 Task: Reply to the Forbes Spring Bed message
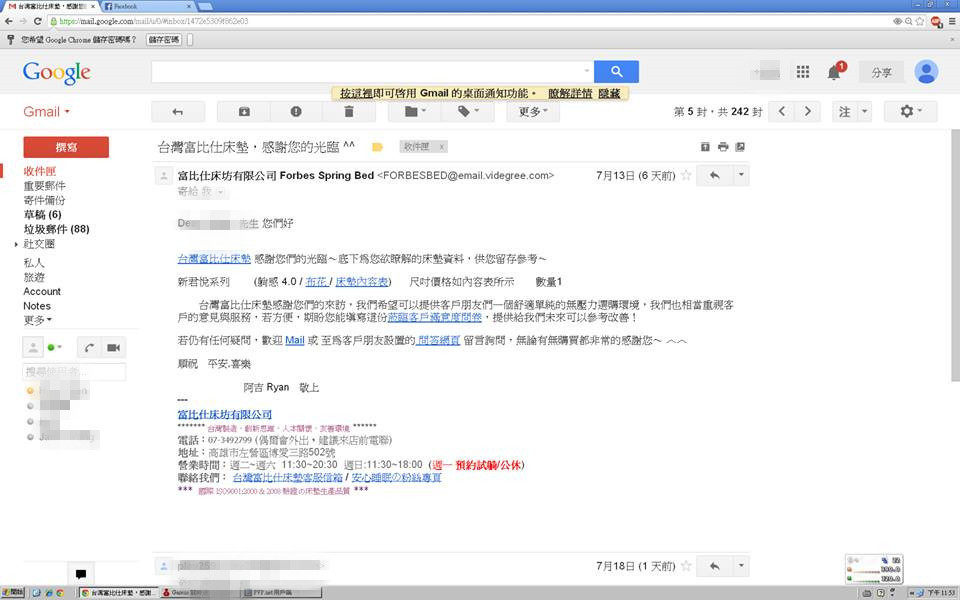tap(714, 176)
